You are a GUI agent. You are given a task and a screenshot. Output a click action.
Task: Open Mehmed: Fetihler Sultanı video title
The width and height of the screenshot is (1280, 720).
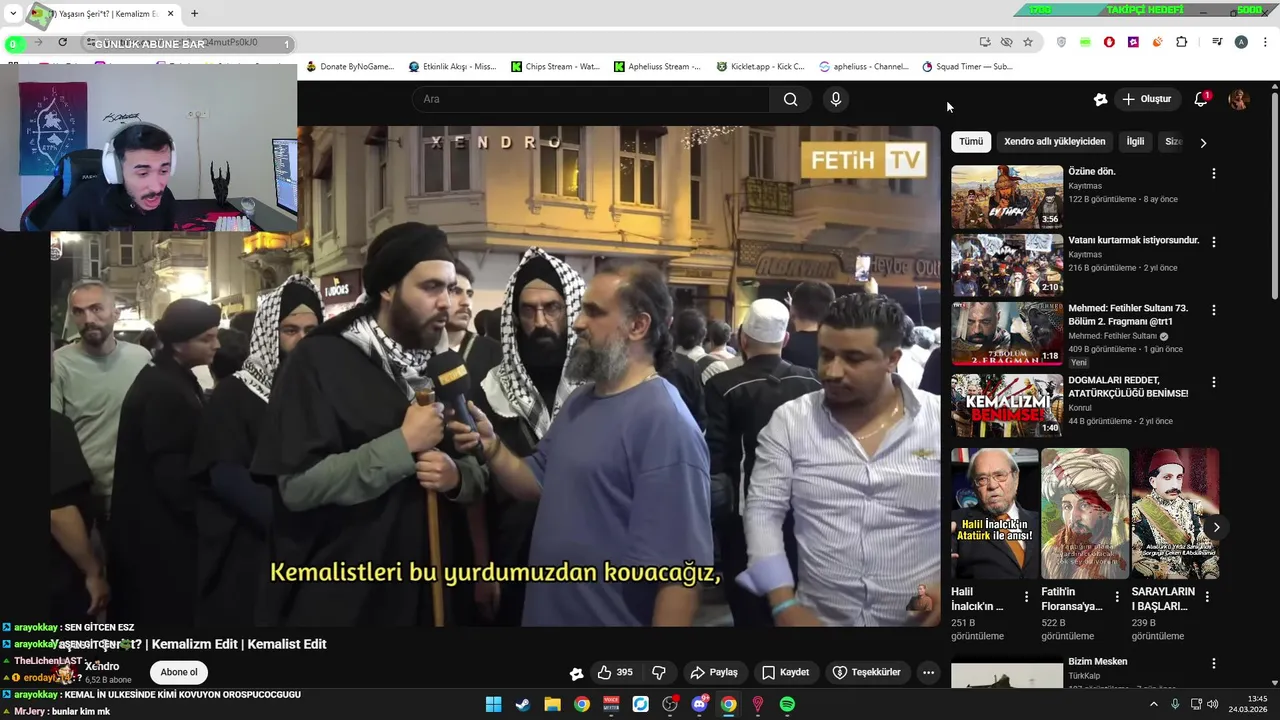pos(1128,315)
